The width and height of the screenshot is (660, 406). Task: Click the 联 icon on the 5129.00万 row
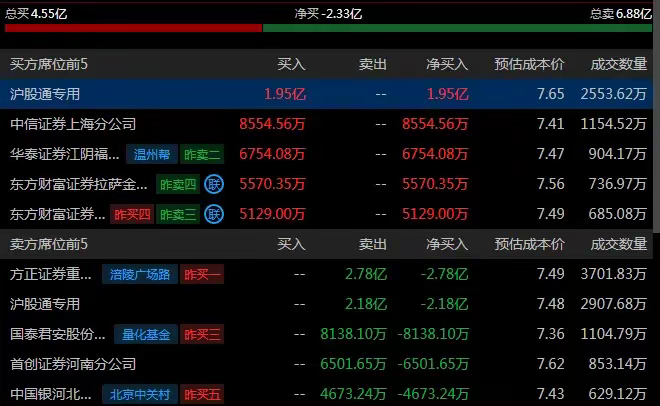click(x=214, y=215)
